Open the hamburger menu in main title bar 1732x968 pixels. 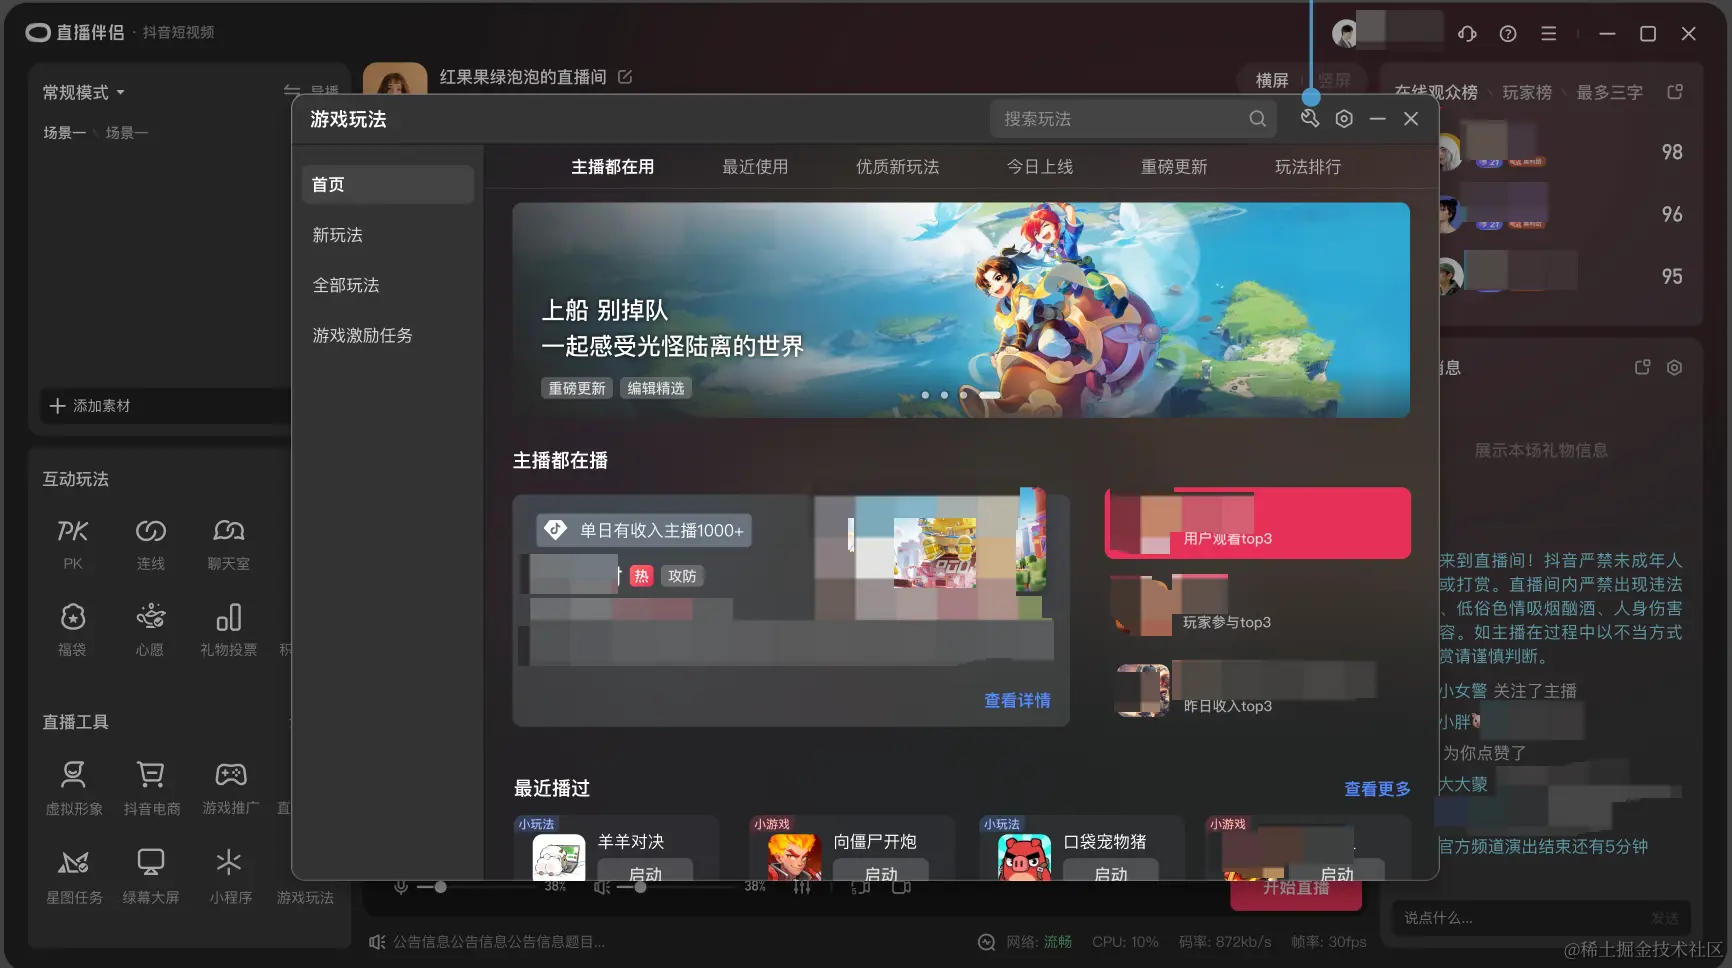[1548, 34]
